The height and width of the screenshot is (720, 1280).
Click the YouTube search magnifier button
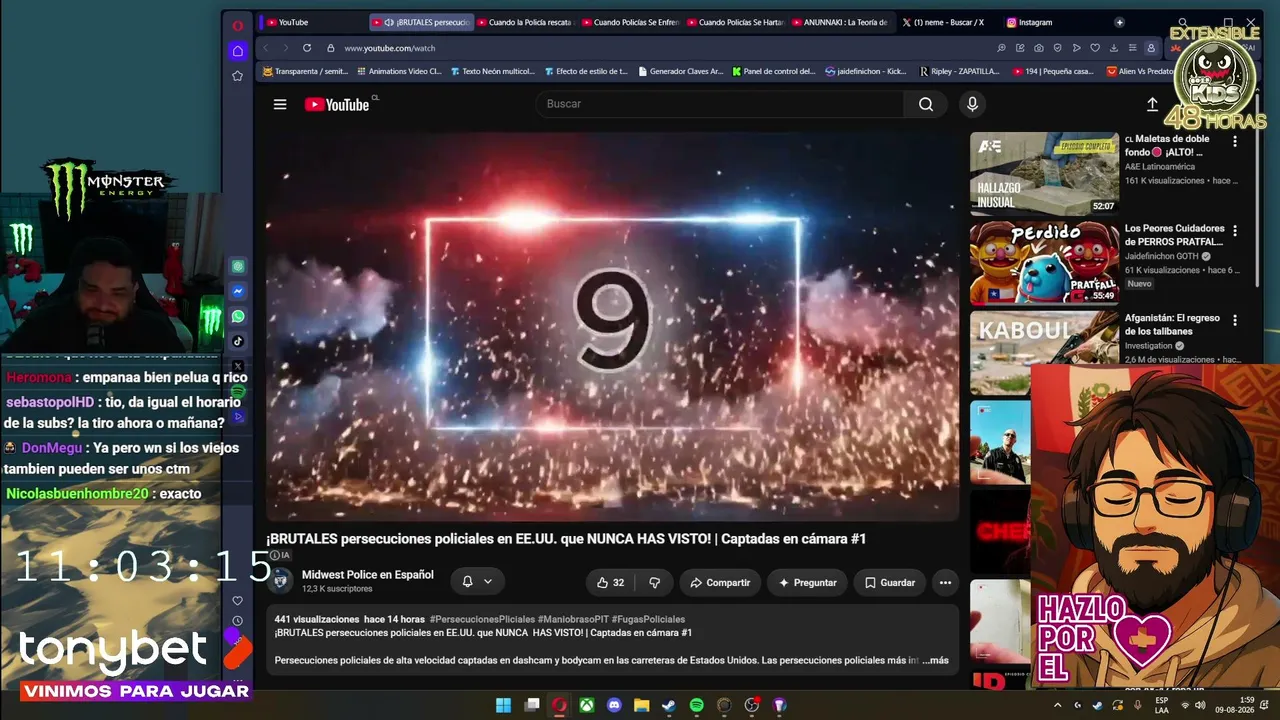pyautogui.click(x=926, y=104)
